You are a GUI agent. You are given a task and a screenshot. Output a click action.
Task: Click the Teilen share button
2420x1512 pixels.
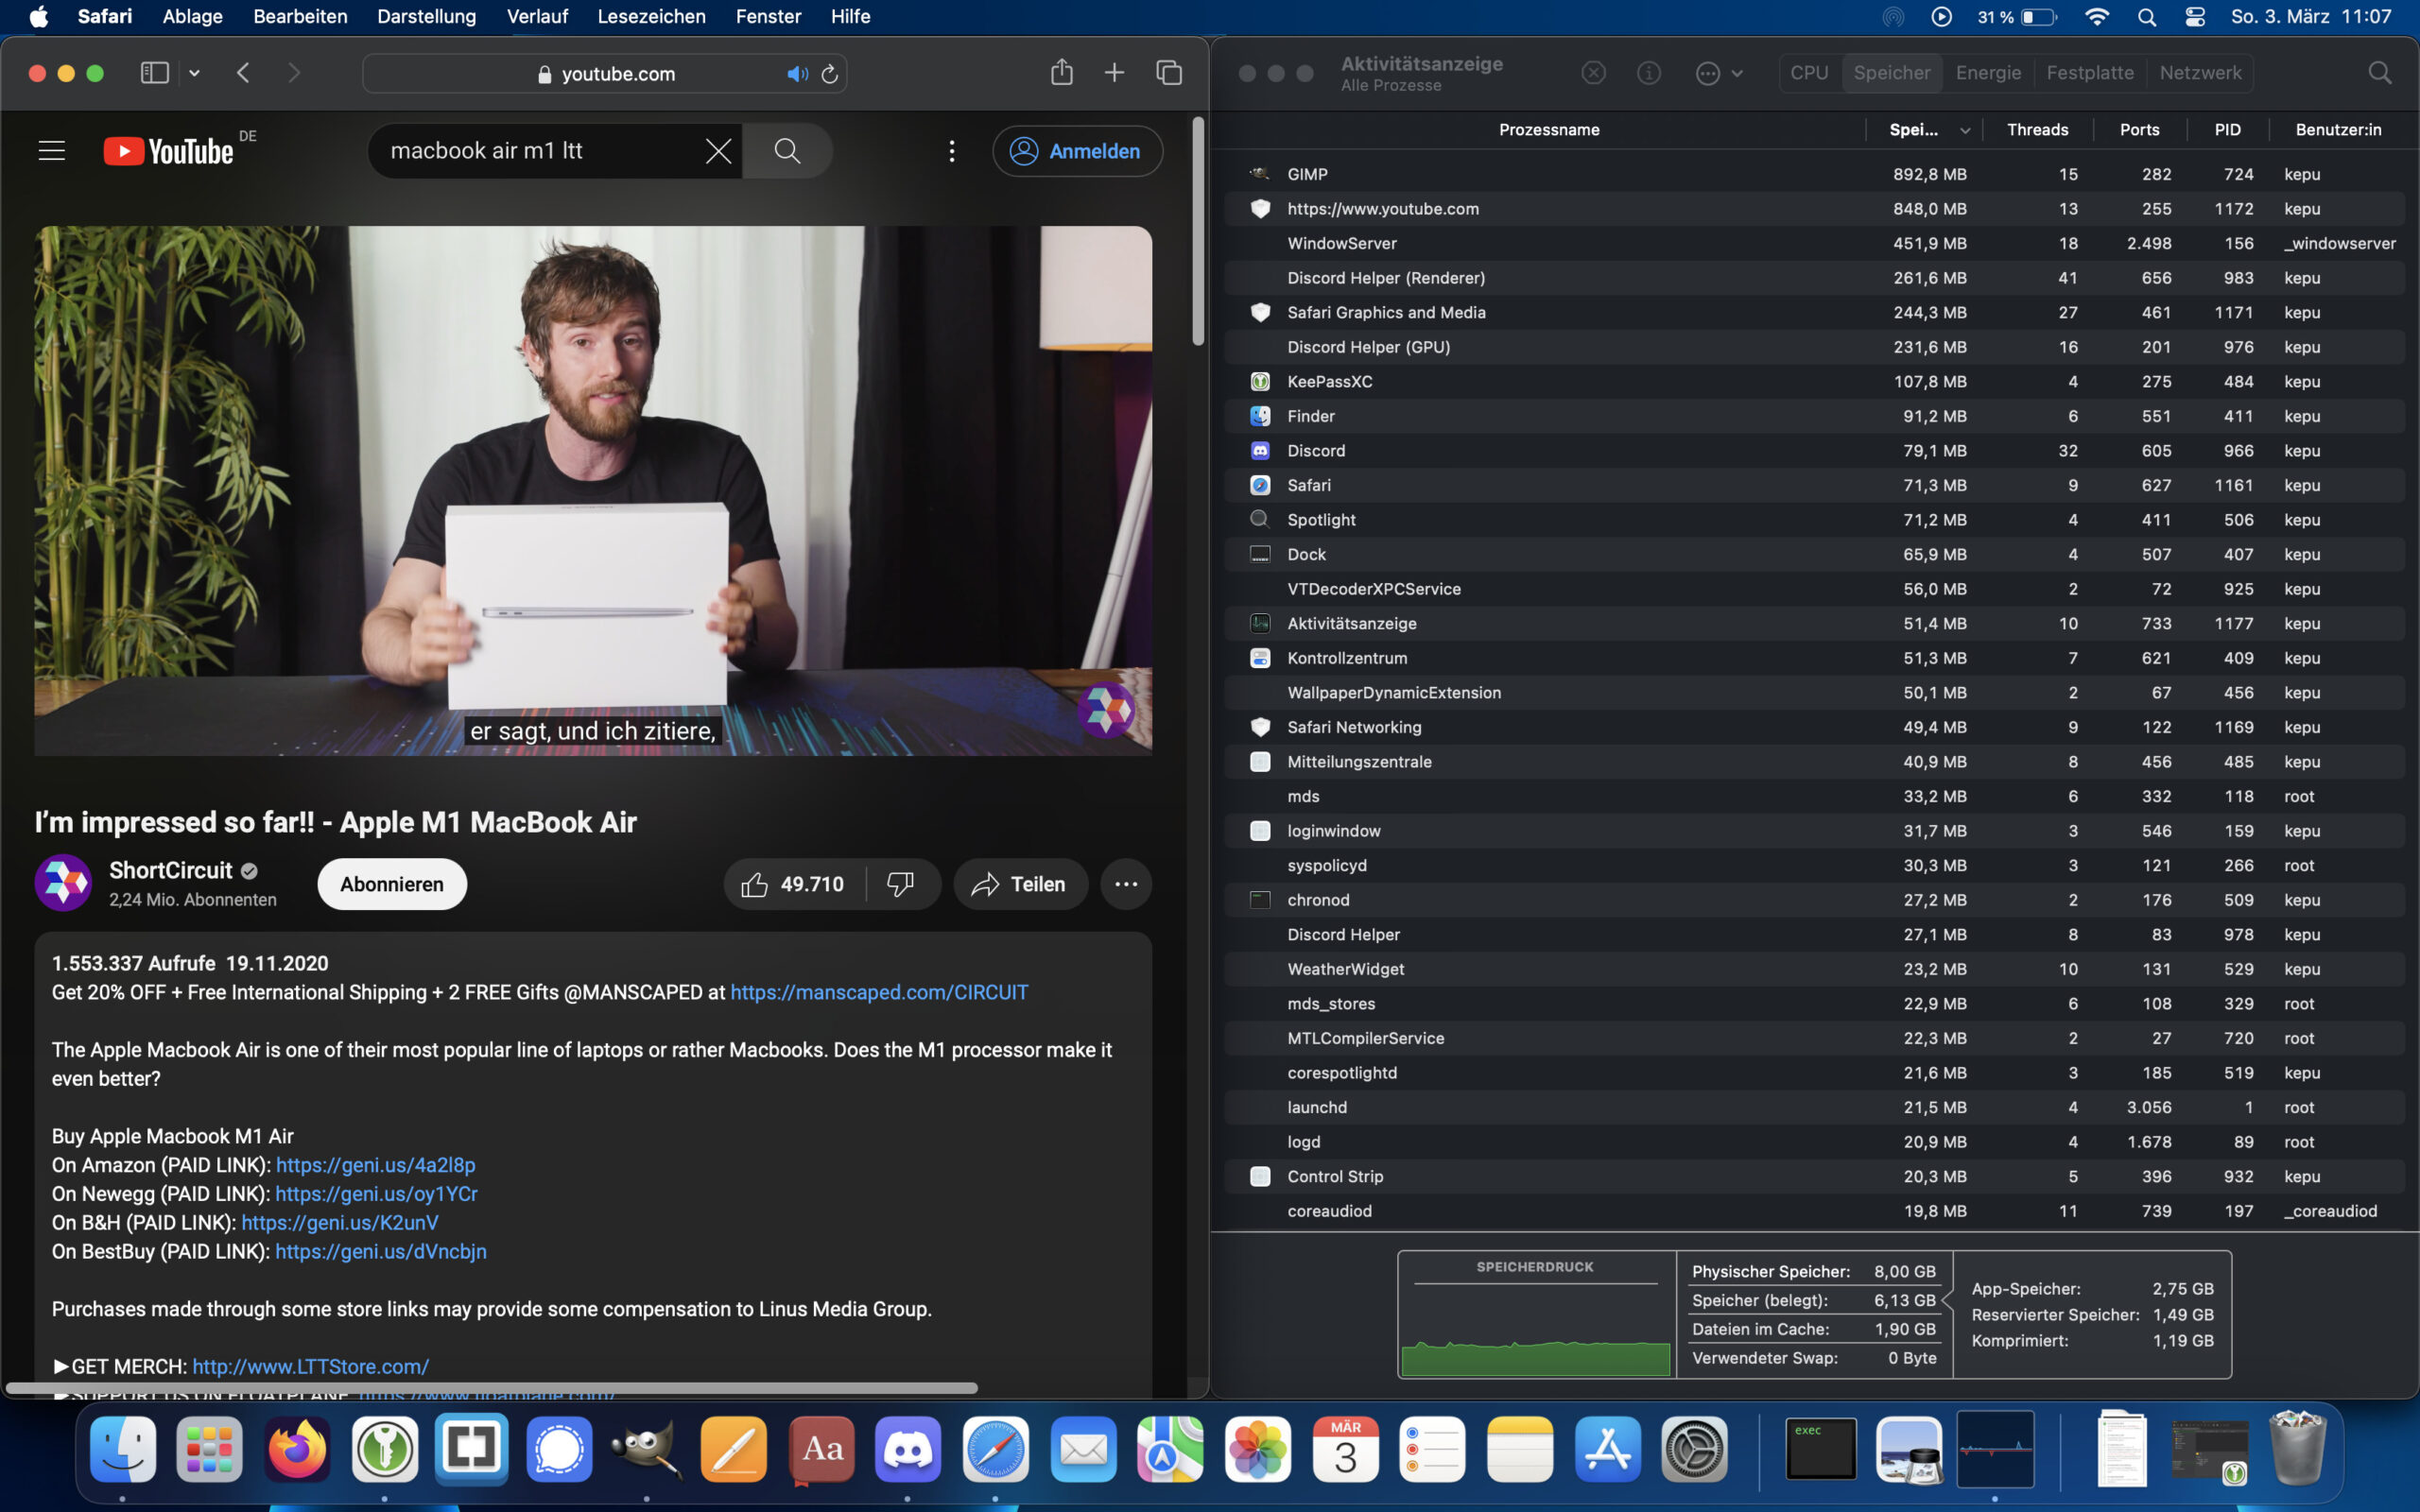pyautogui.click(x=1020, y=884)
